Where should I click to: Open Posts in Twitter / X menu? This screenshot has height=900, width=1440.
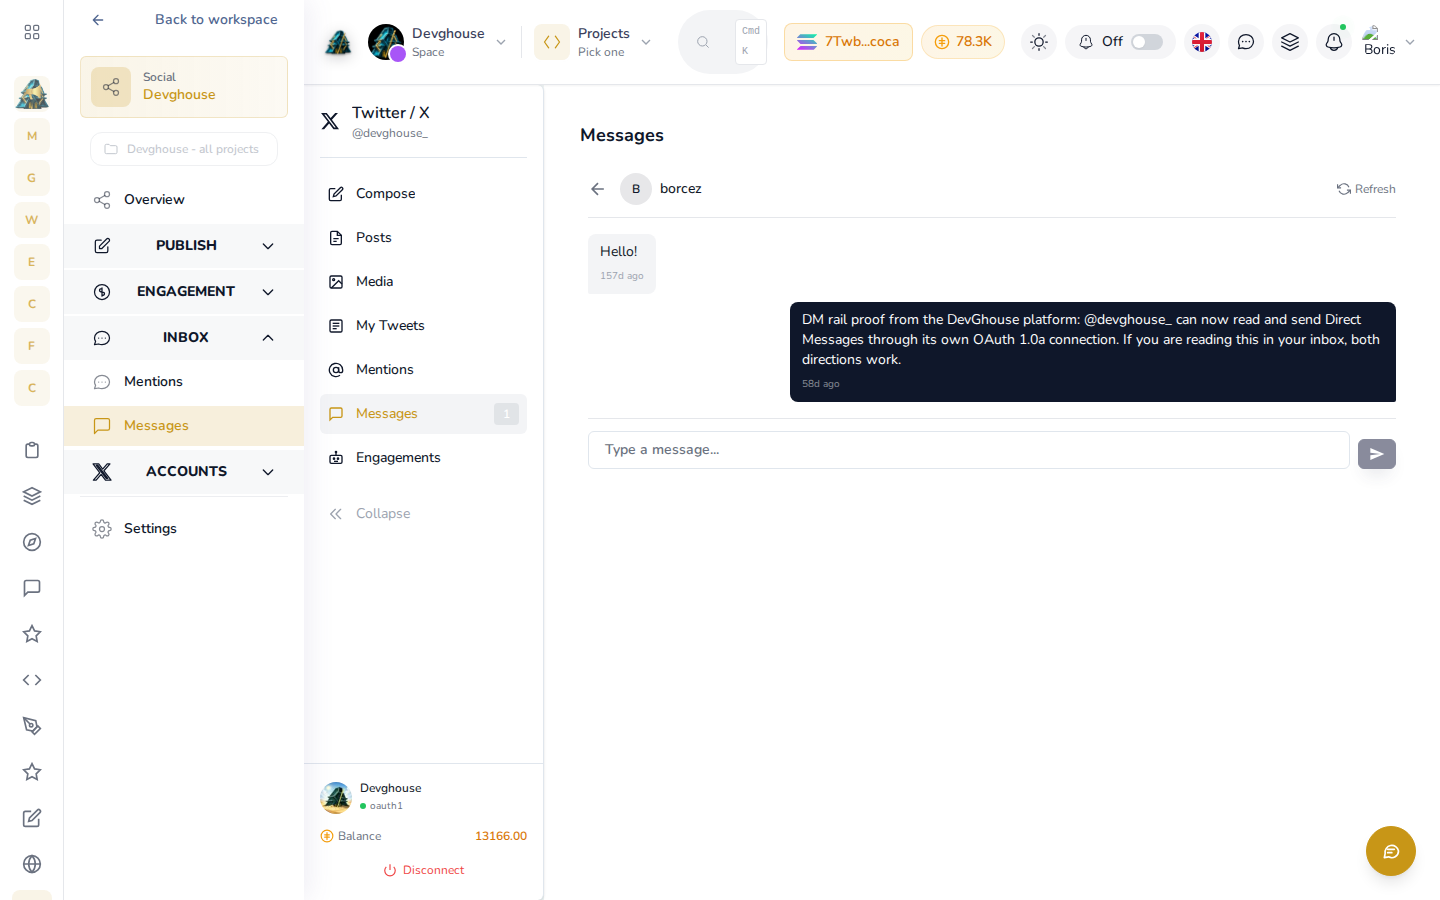tap(423, 238)
